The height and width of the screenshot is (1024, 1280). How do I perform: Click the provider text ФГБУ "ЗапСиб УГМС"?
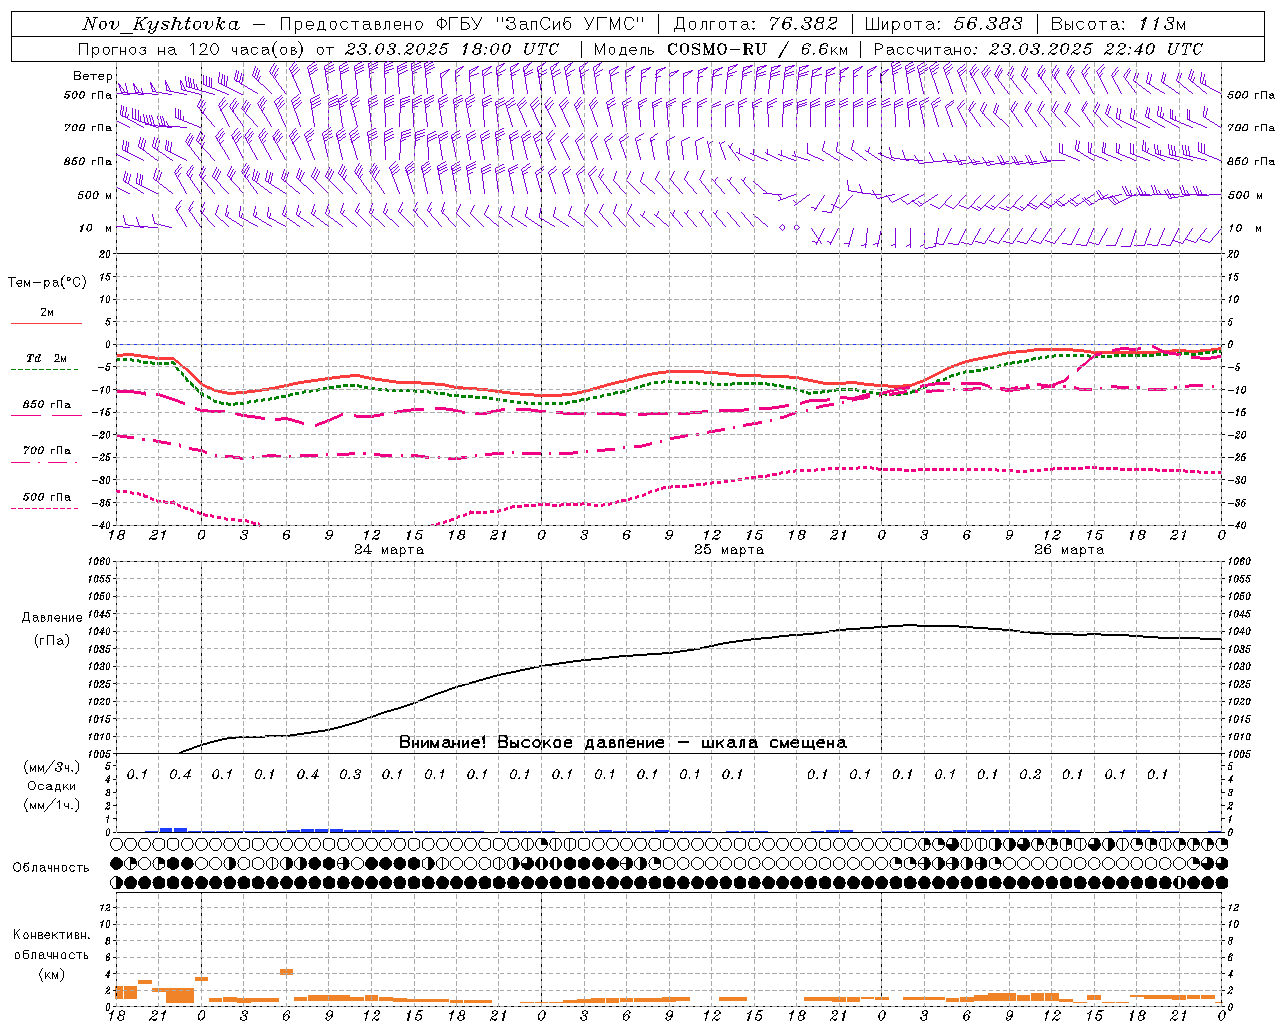541,24
